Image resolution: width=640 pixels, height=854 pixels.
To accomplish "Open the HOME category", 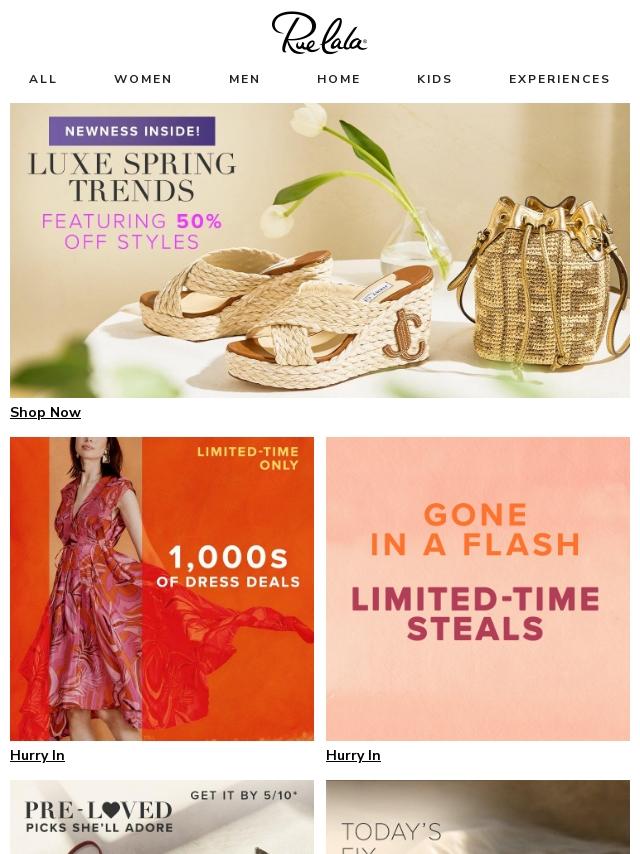I will coord(339,79).
